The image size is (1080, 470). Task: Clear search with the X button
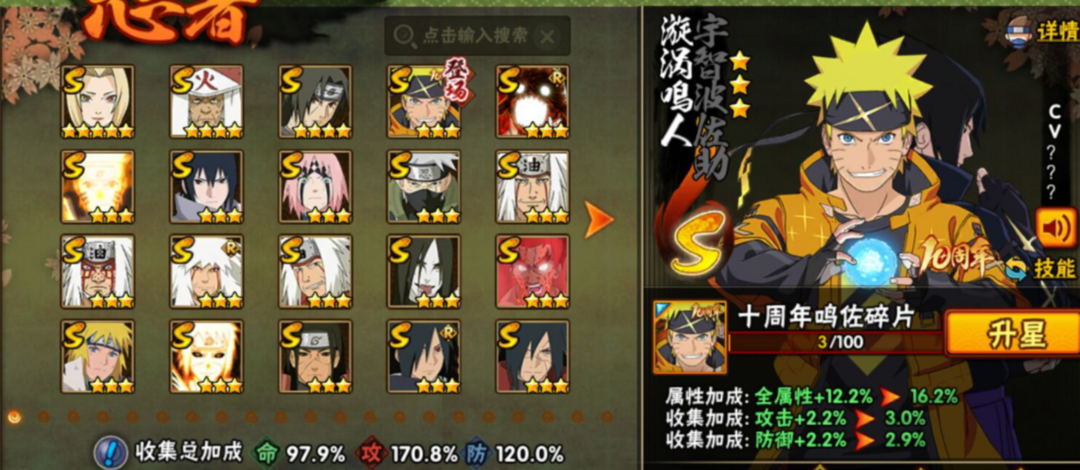coord(547,37)
